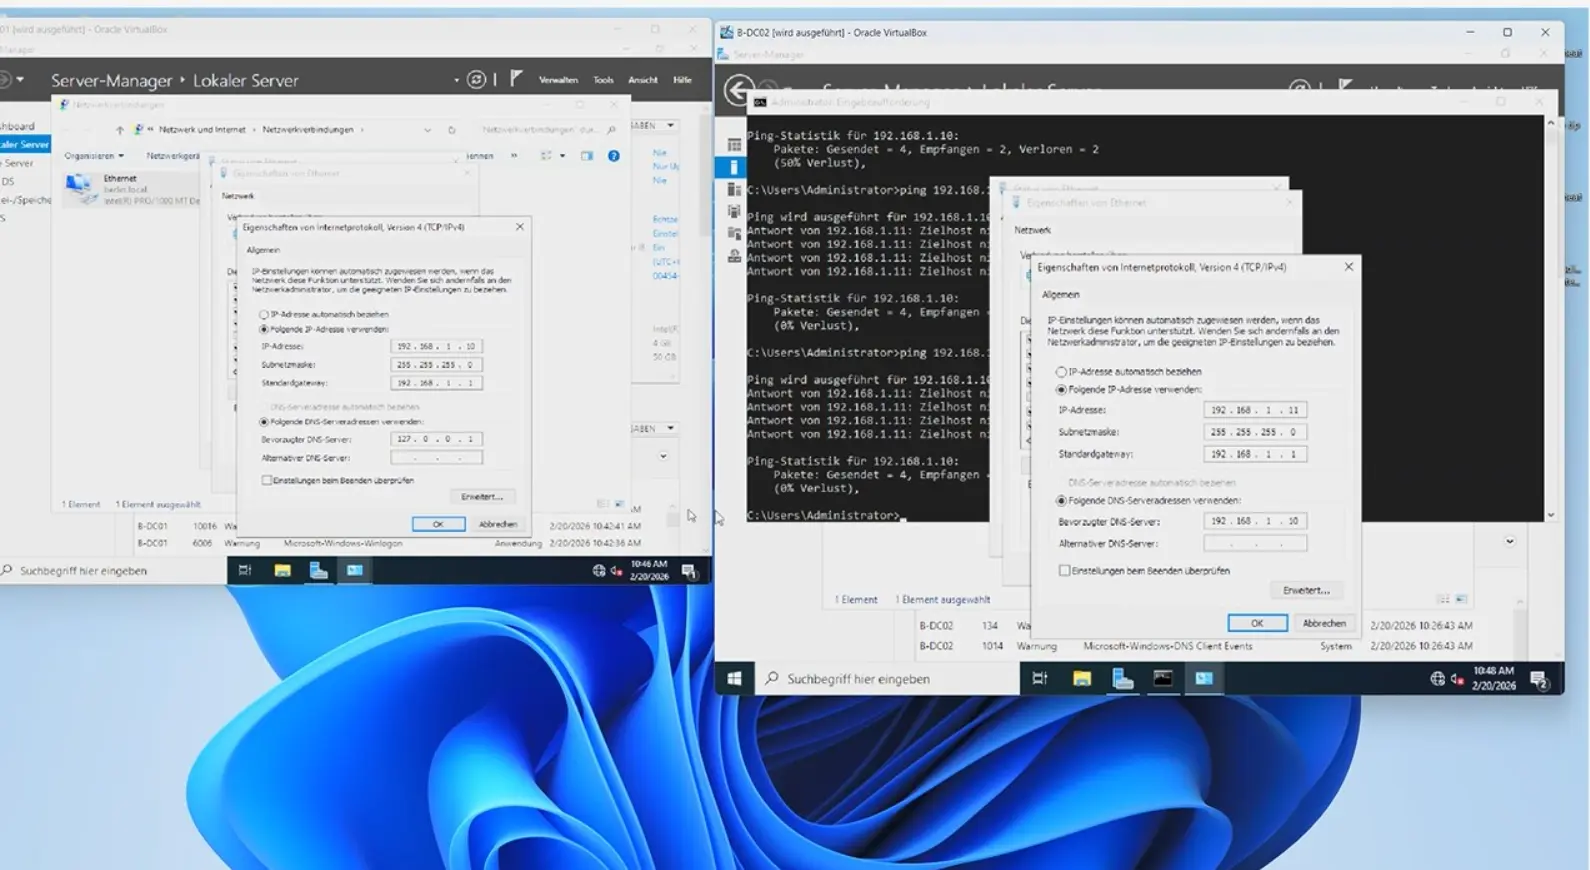Image resolution: width=1590 pixels, height=870 pixels.
Task: Open Server-Manager icon on B-DC02 taskbar
Action: coord(1122,678)
